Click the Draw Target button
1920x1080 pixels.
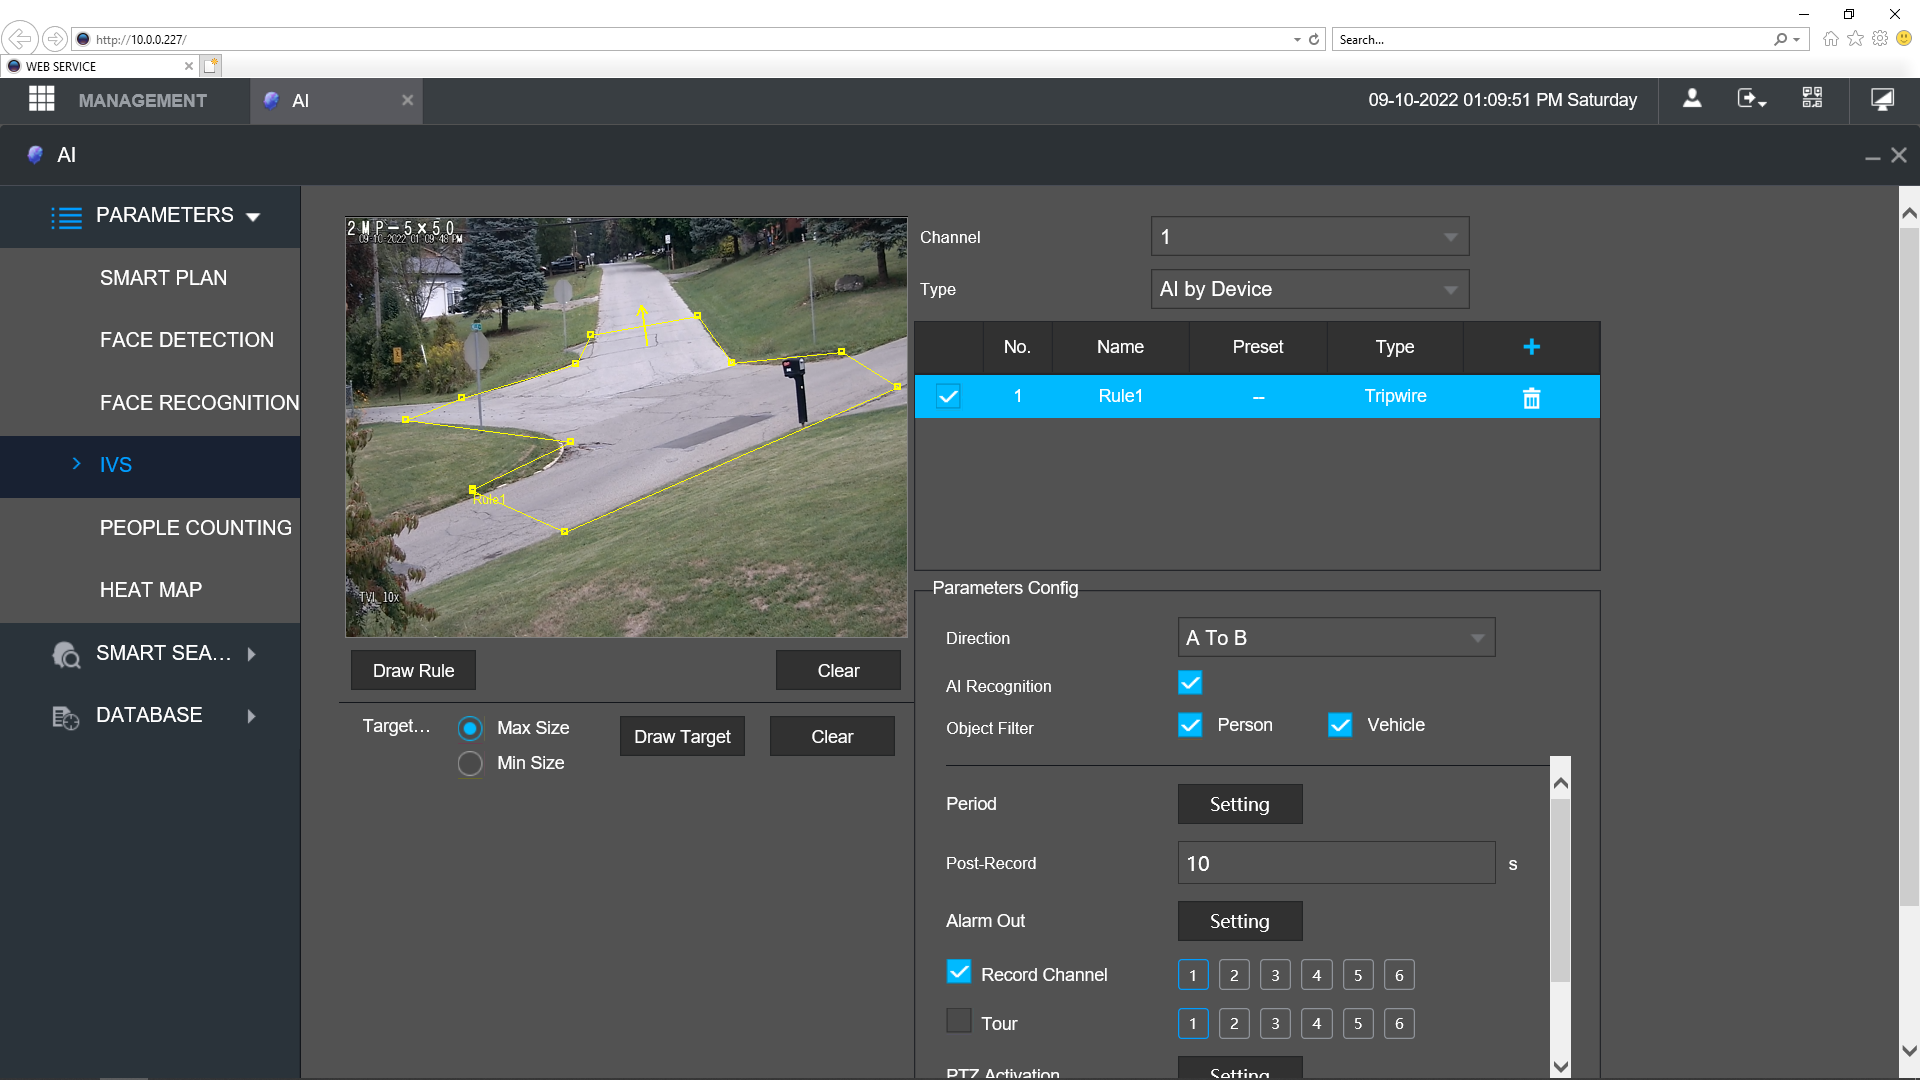(x=682, y=737)
